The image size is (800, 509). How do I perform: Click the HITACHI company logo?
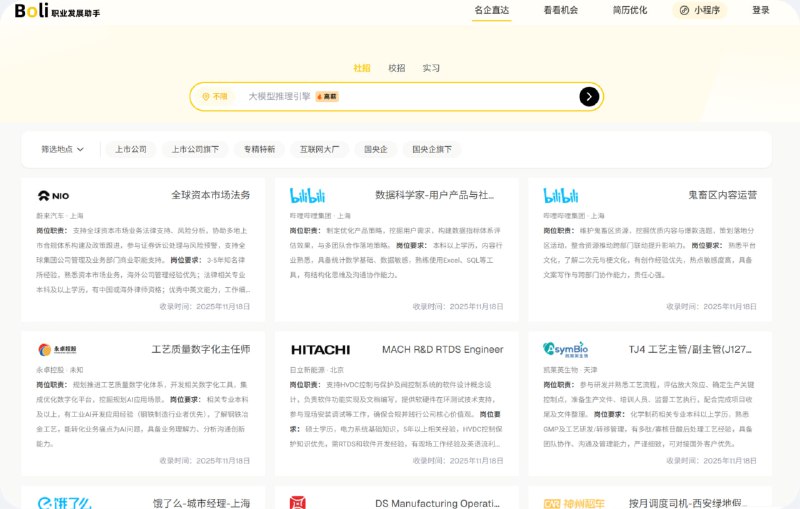click(320, 350)
